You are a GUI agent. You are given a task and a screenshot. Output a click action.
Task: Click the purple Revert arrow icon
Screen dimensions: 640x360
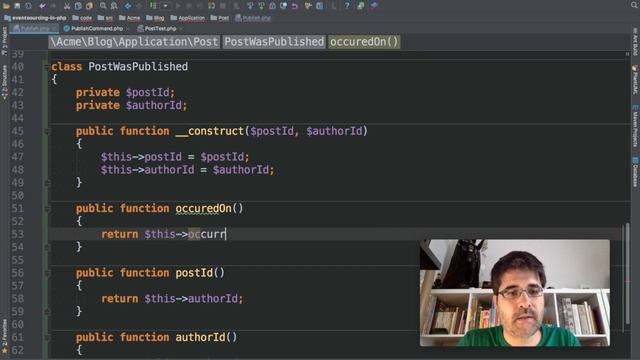click(x=295, y=6)
